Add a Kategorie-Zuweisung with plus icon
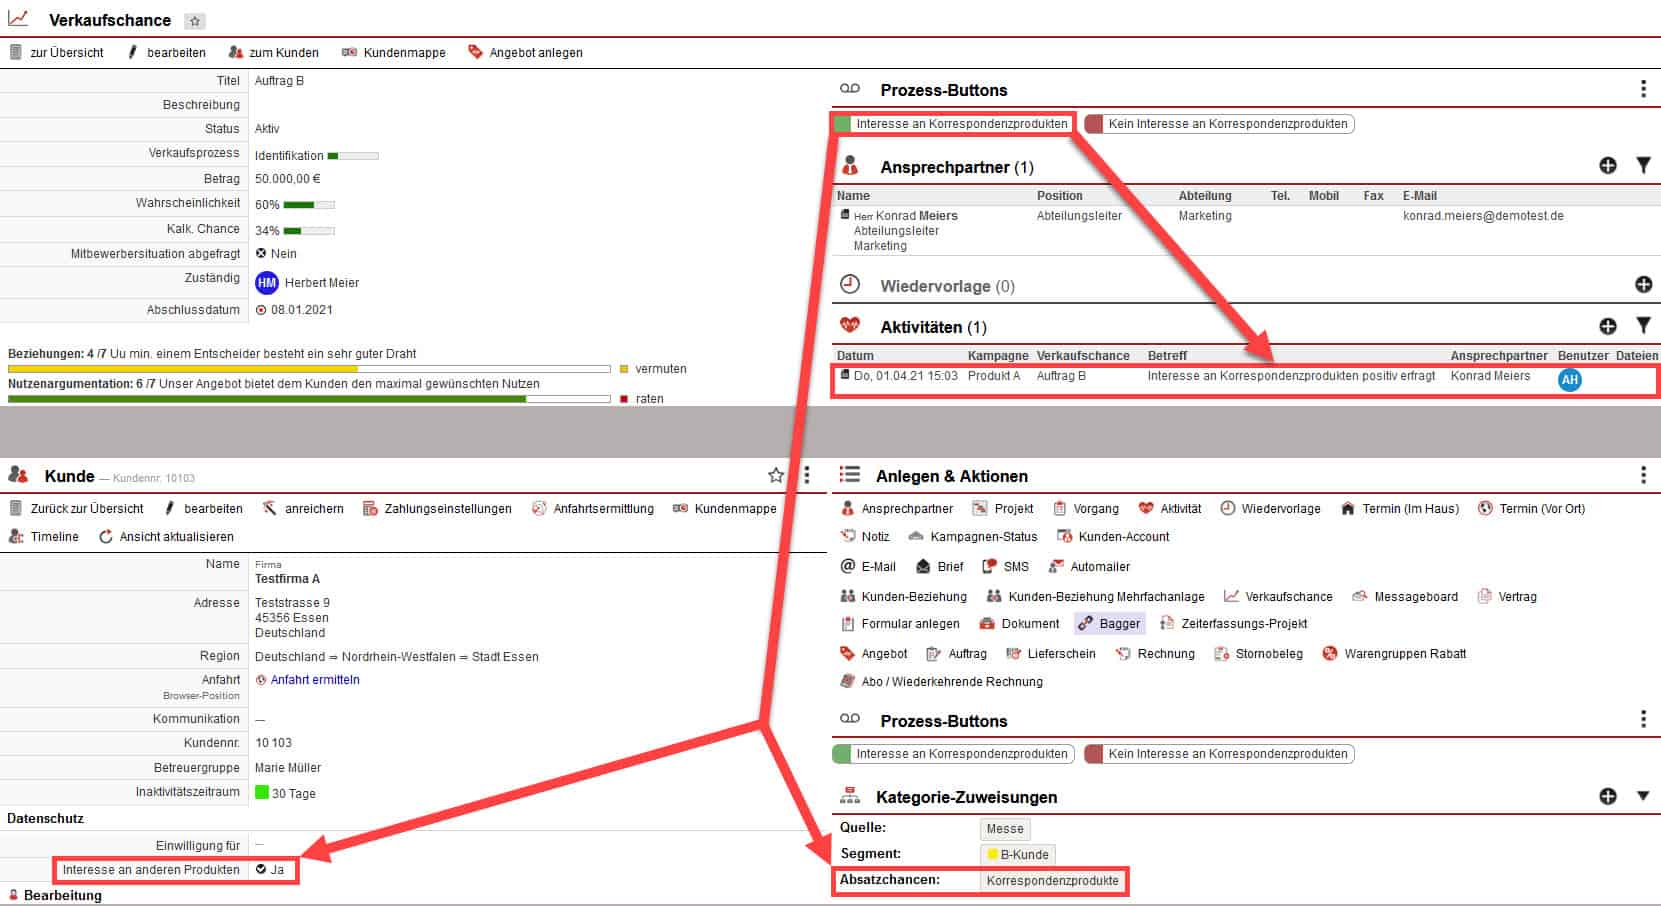 coord(1607,796)
